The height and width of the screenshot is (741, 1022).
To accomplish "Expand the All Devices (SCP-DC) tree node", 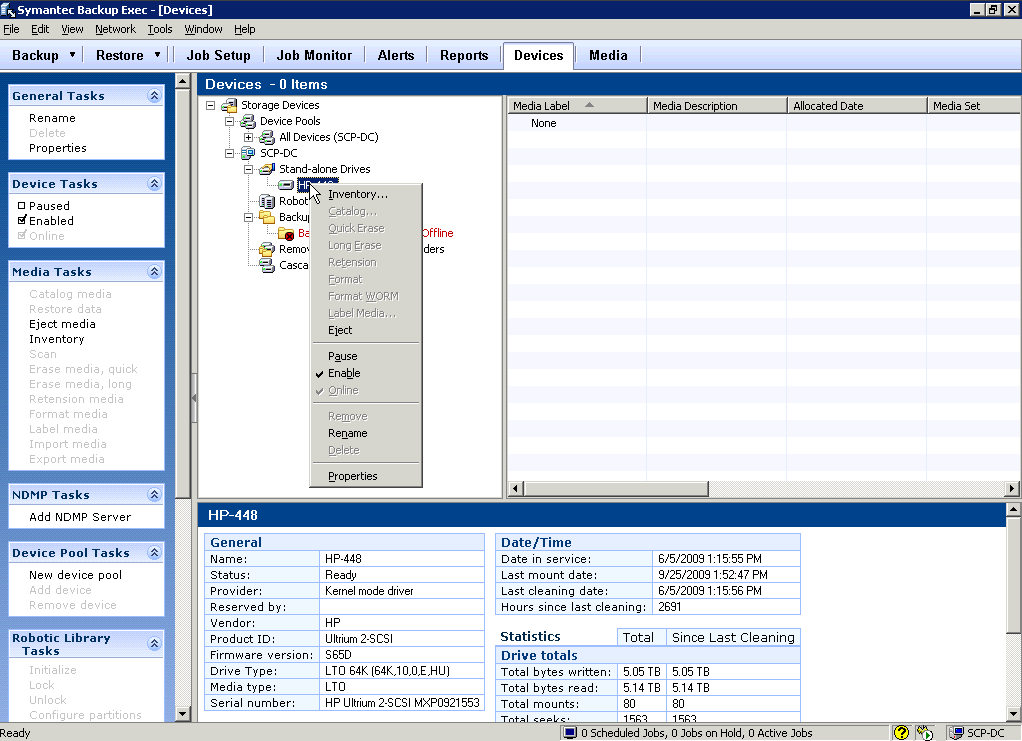I will coord(248,136).
